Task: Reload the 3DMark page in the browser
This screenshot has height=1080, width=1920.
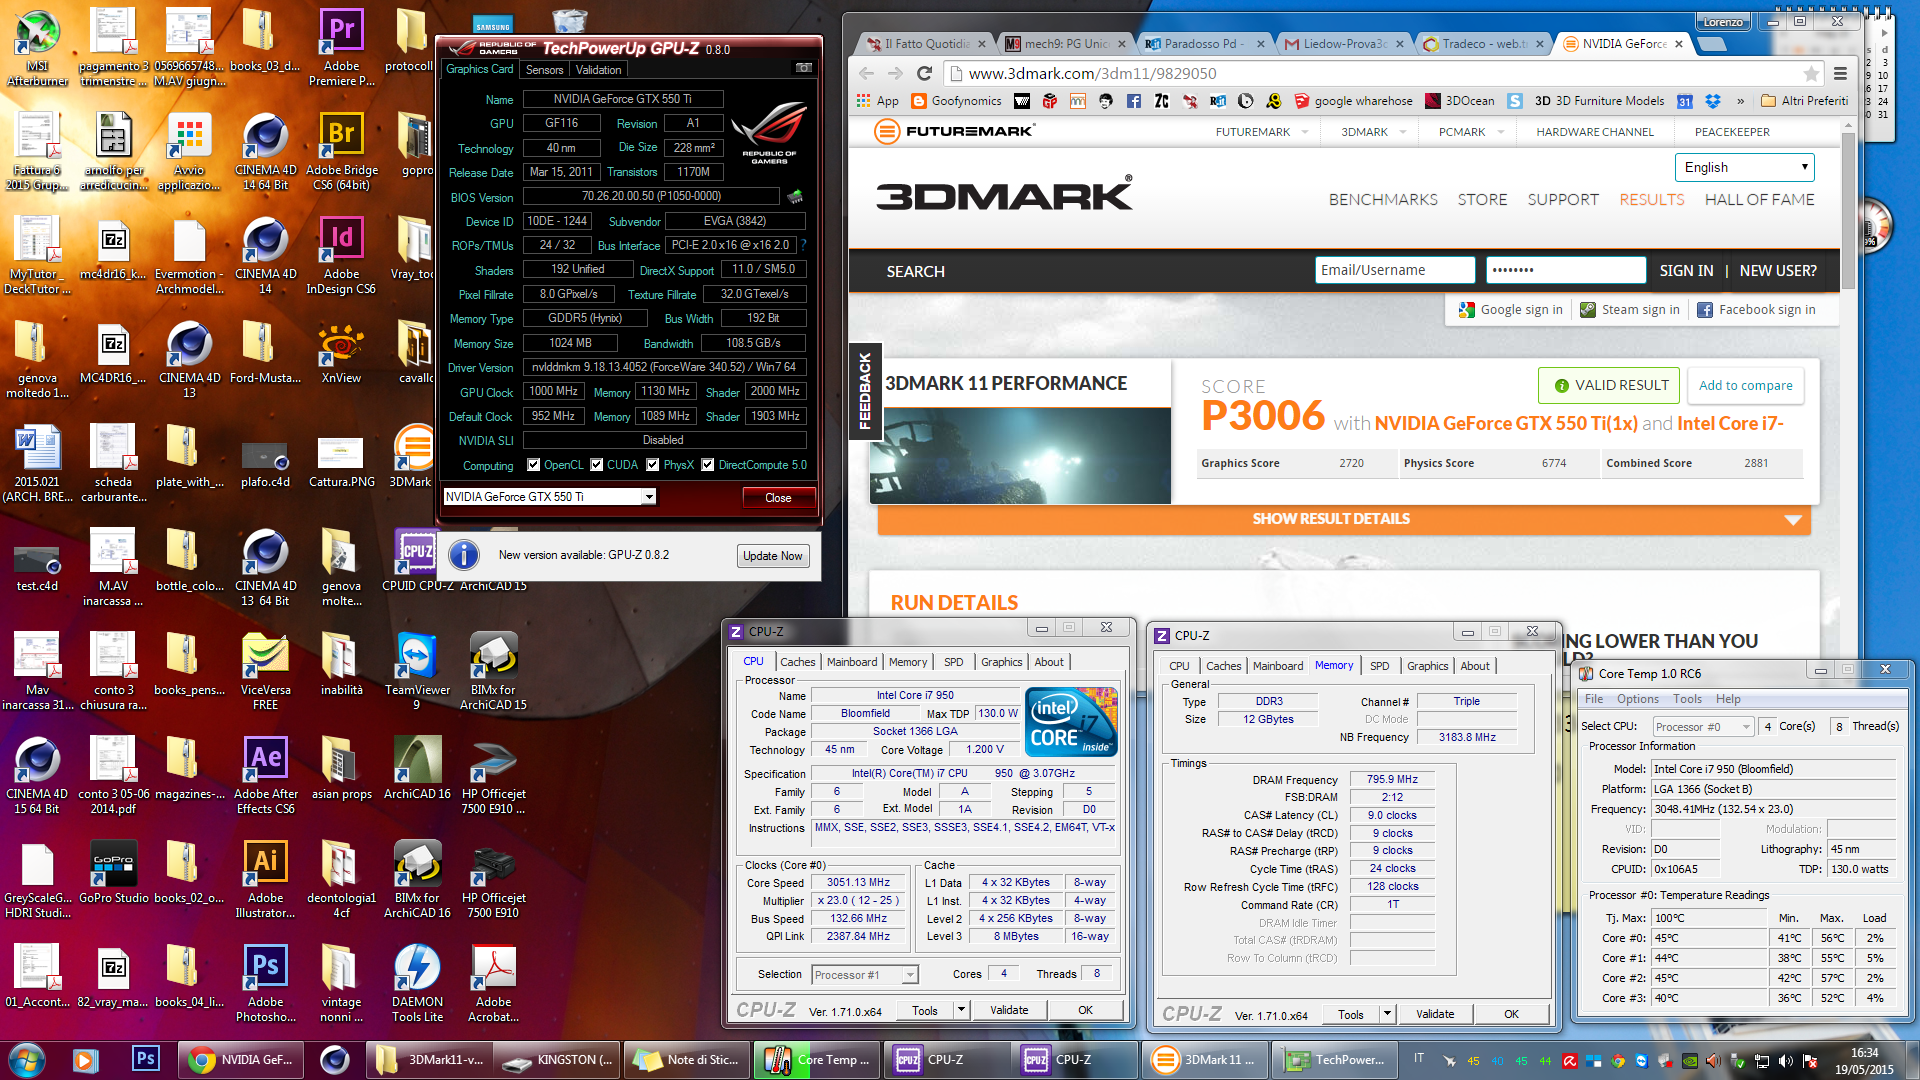Action: (x=924, y=73)
